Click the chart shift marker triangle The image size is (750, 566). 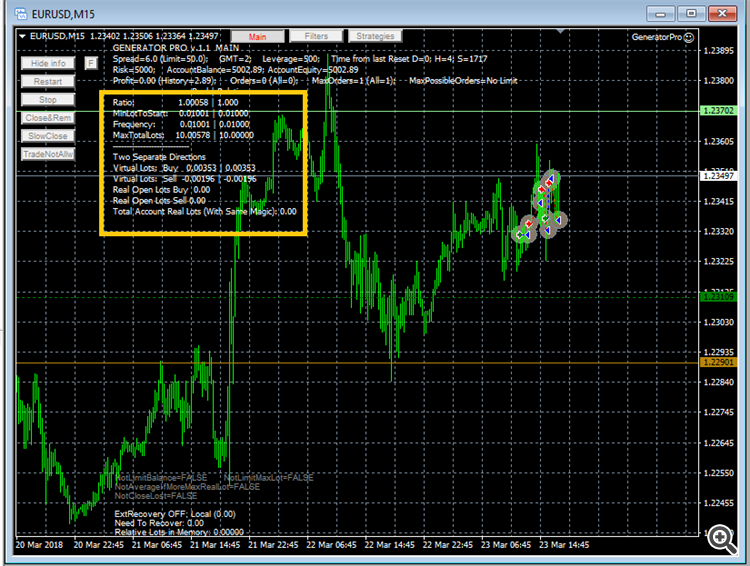point(560,32)
